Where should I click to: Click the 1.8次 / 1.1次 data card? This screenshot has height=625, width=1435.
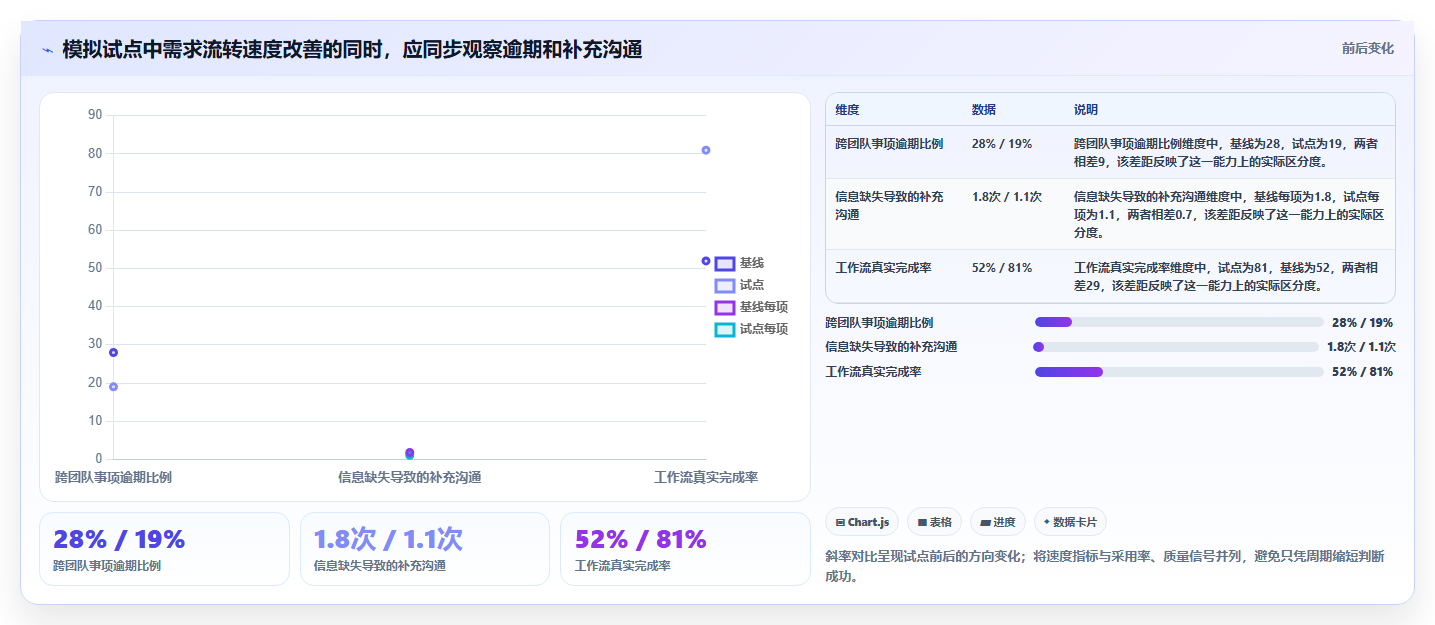(x=425, y=549)
